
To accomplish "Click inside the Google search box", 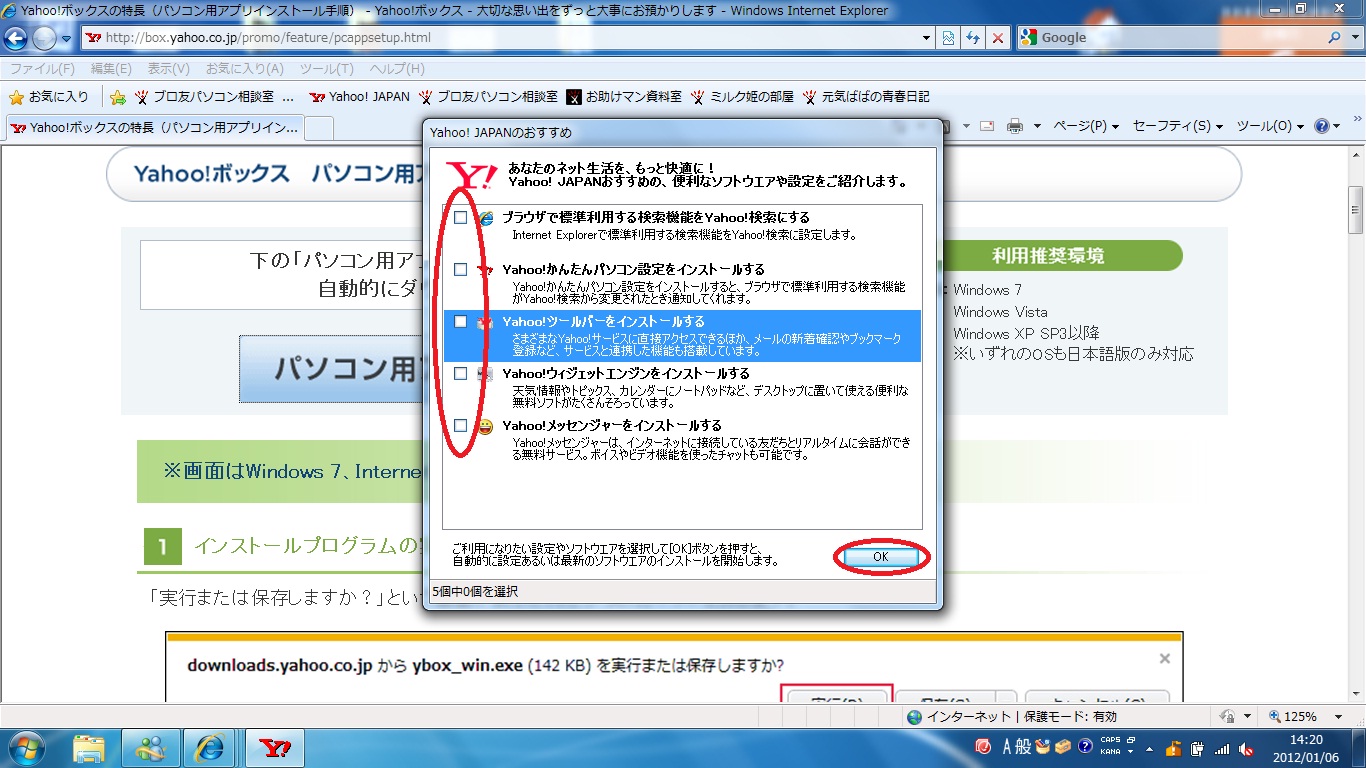I will pos(1170,38).
